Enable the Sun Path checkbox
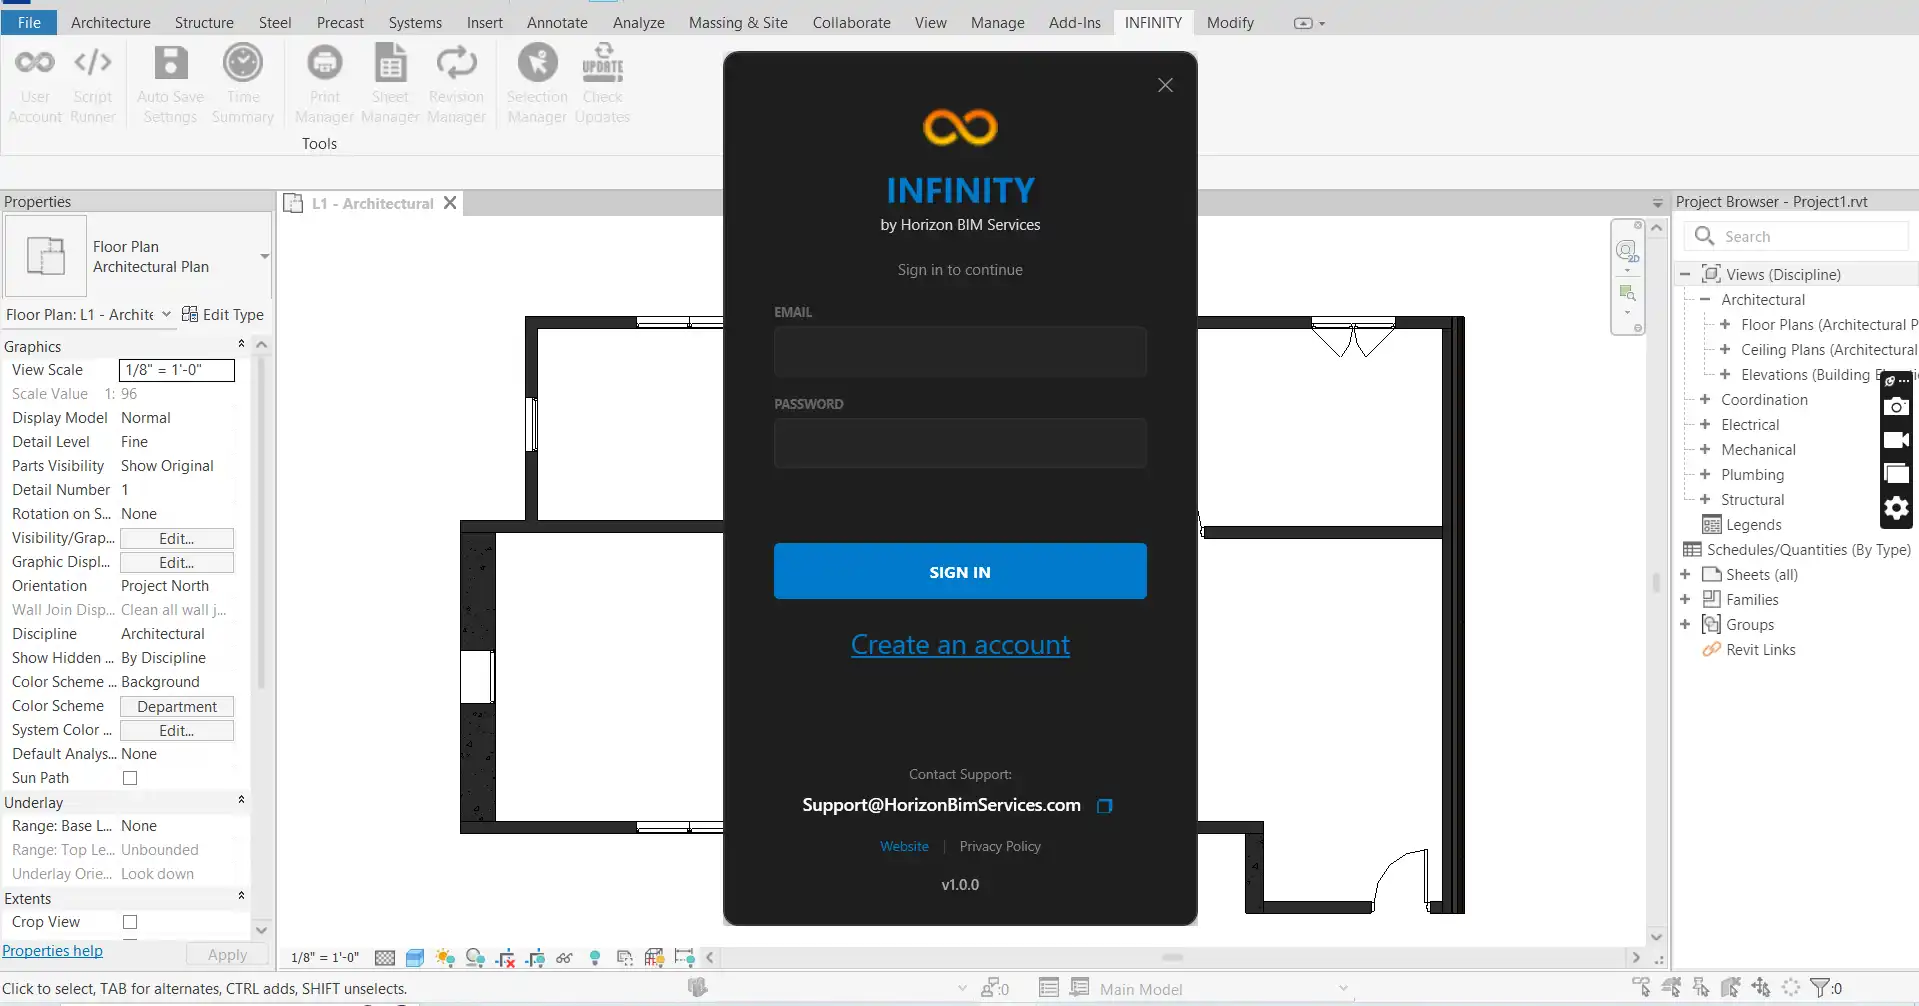 tap(130, 778)
